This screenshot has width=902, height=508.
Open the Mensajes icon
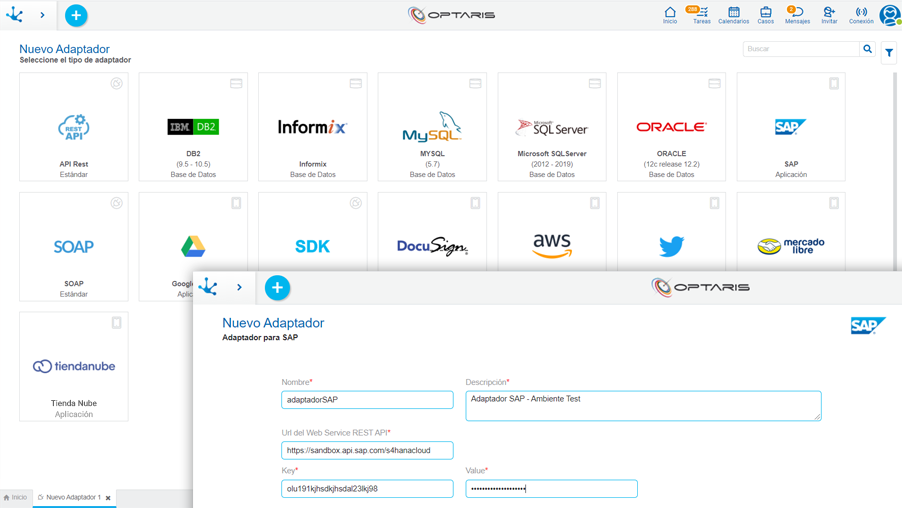[797, 15]
